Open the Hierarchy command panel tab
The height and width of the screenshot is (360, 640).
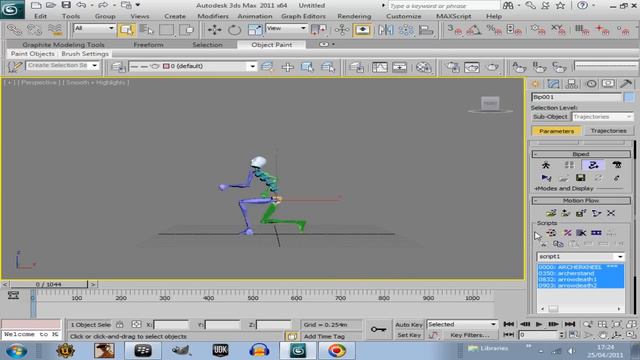coord(572,84)
